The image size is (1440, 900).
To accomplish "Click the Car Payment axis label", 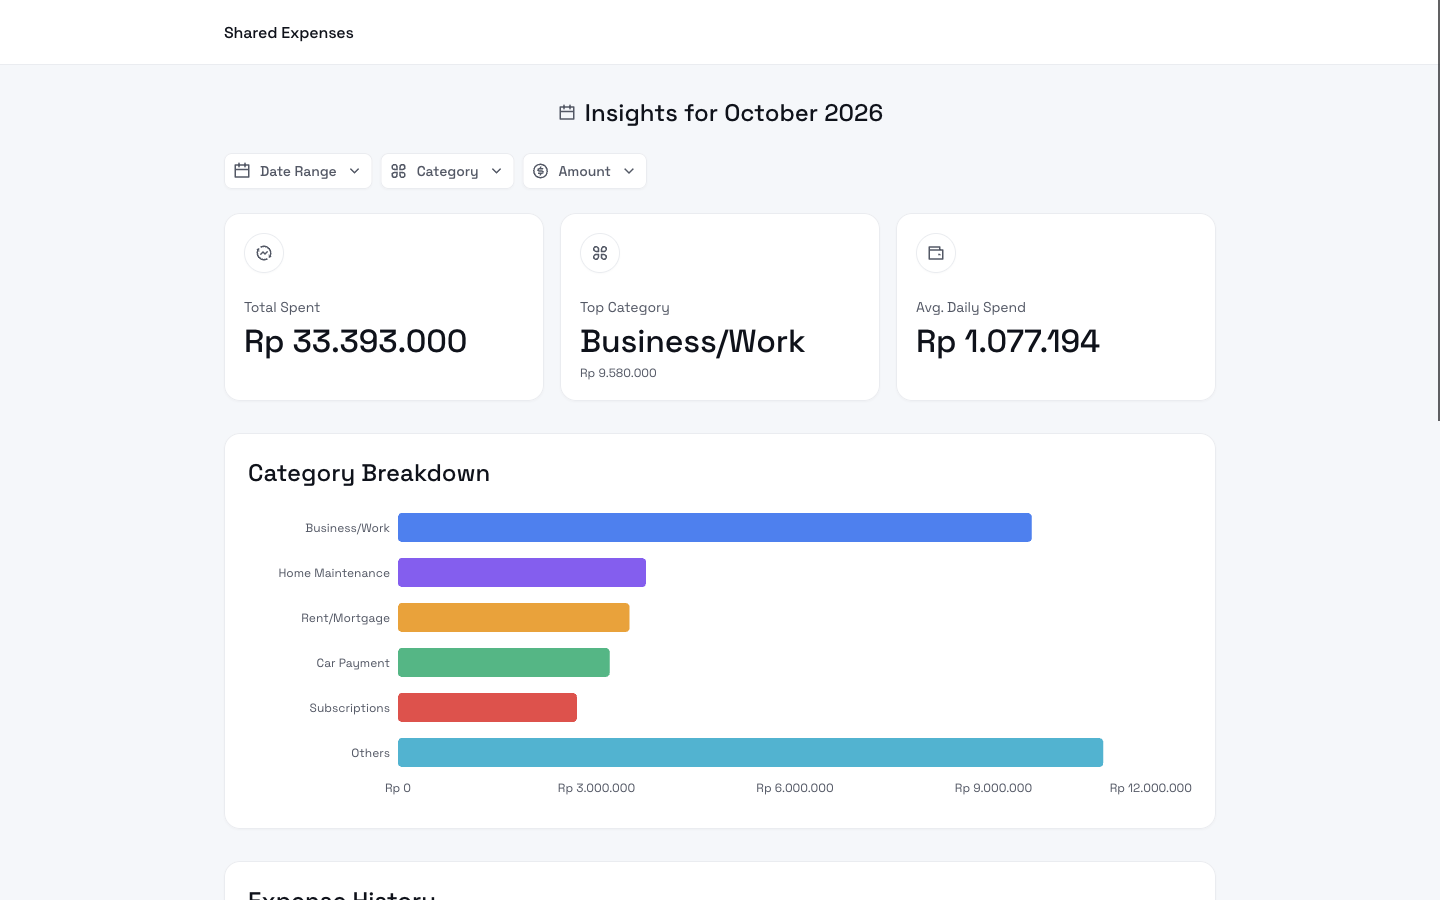I will [353, 663].
